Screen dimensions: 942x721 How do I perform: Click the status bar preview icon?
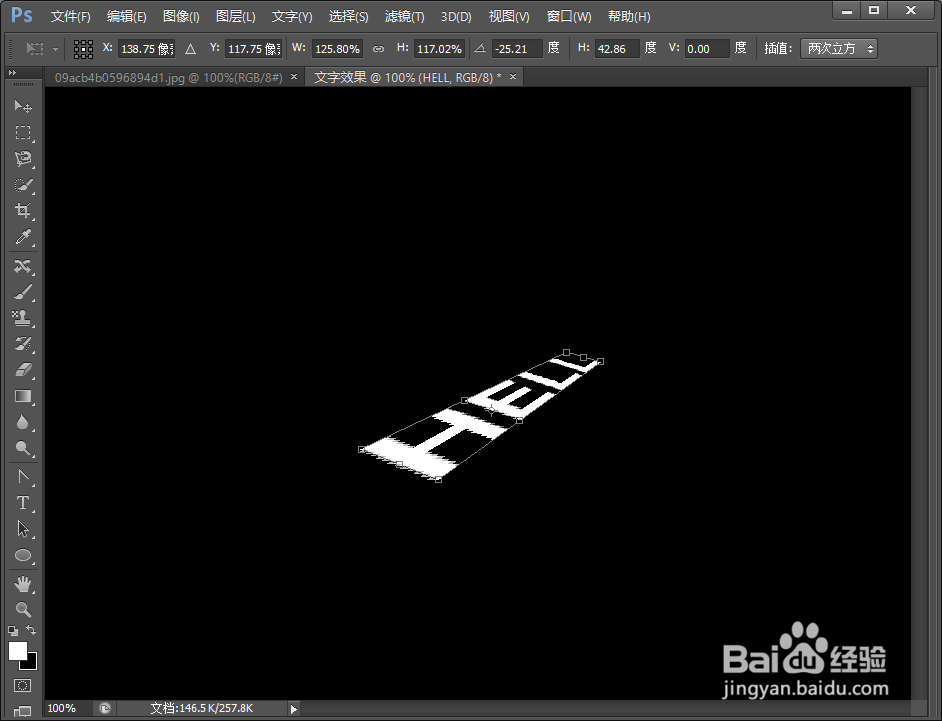105,708
